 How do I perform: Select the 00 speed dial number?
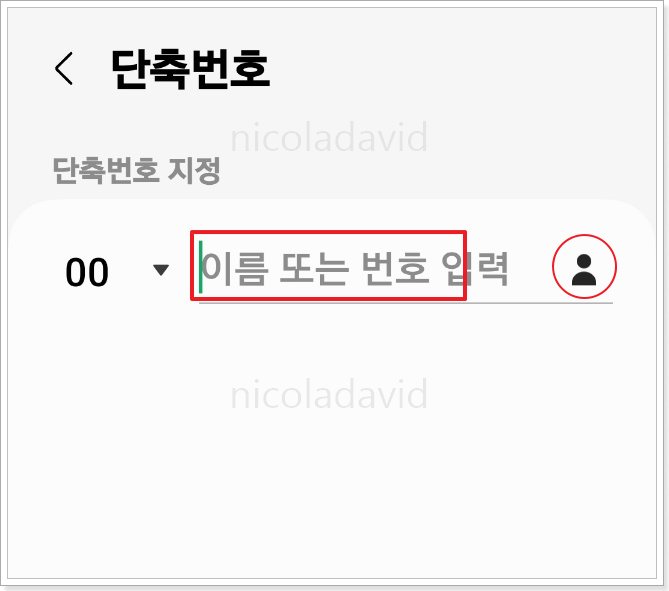pyautogui.click(x=87, y=272)
